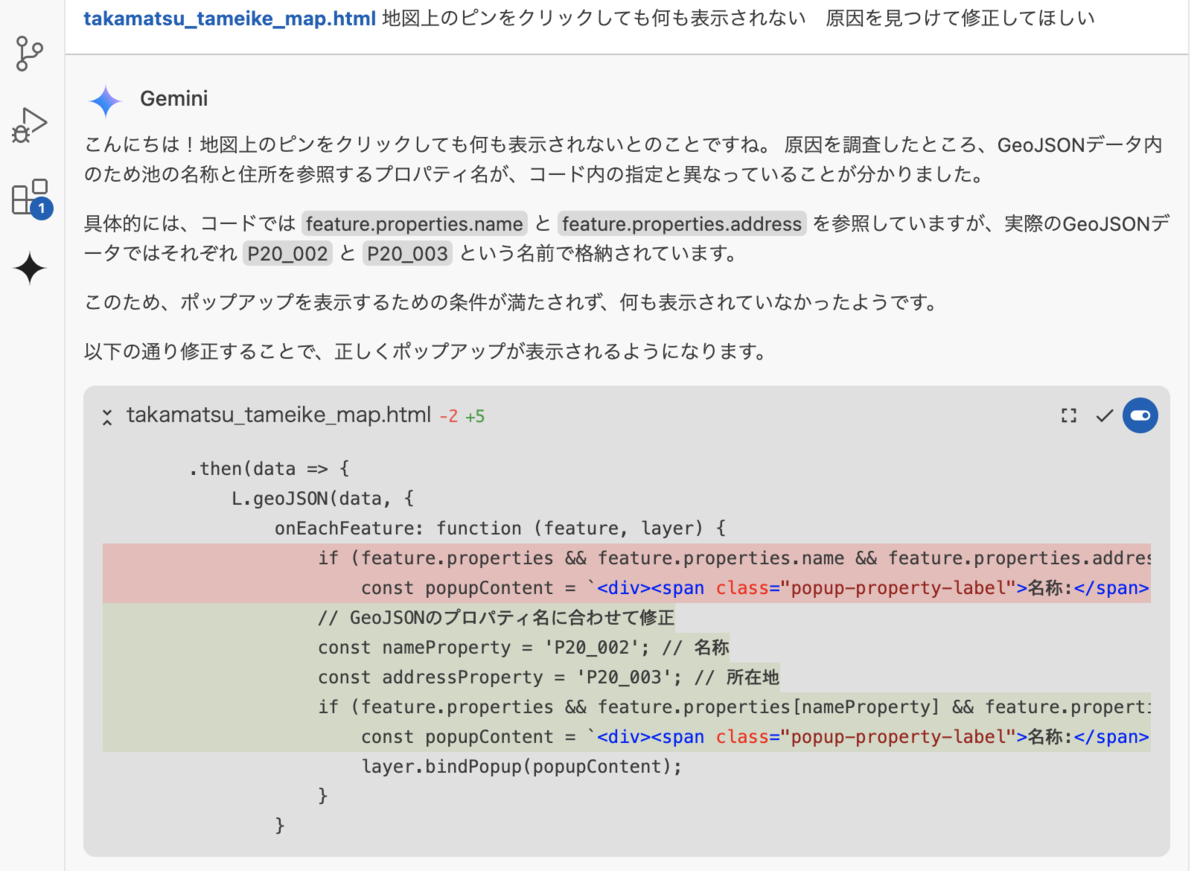
Task: Click the green comment line 'GeoJSONのプロパティ名に合わせて修正'
Action: [x=497, y=618]
